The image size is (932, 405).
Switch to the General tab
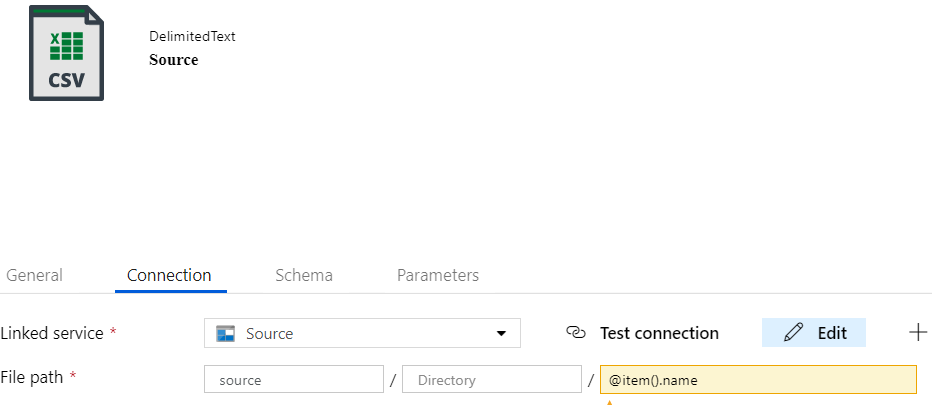34,275
